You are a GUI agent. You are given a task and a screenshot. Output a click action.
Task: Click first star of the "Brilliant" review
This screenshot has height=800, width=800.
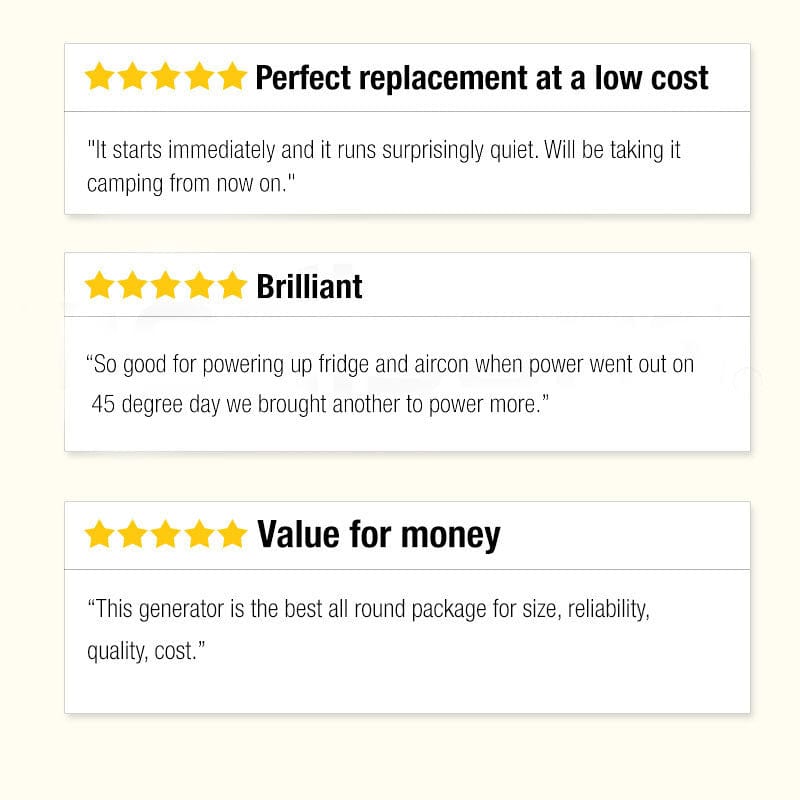(x=100, y=286)
